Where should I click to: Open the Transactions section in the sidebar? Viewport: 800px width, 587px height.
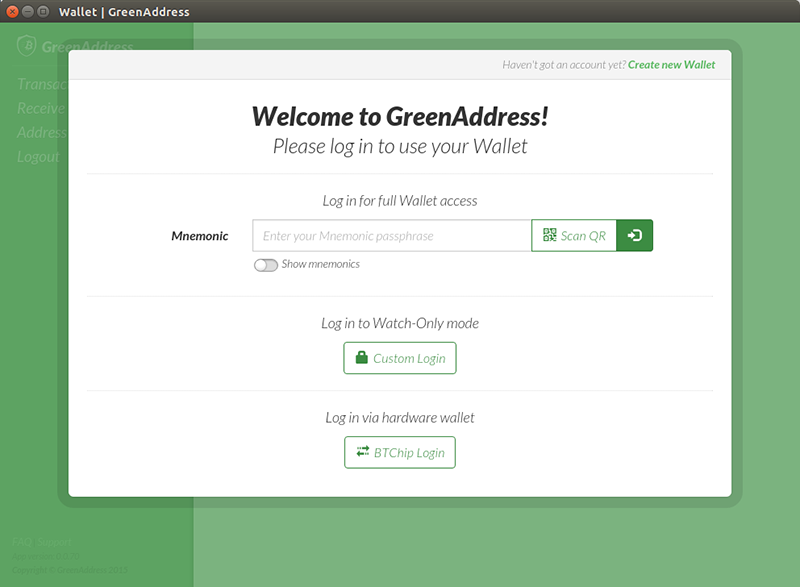(x=40, y=84)
